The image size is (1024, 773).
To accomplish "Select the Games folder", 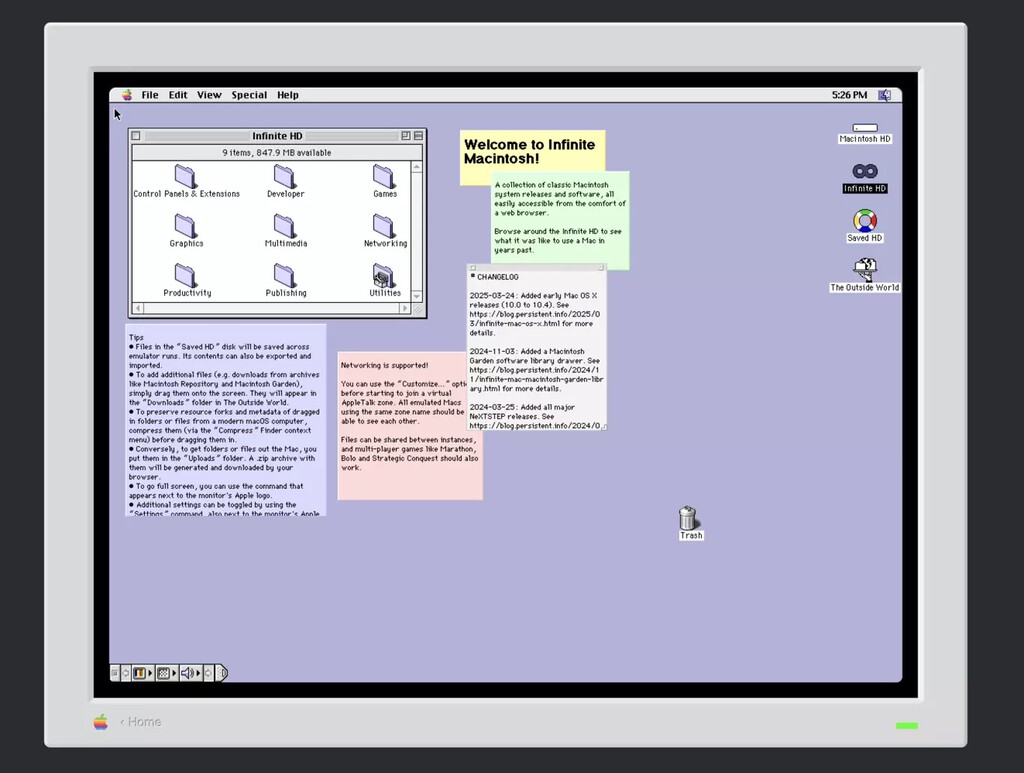I will [384, 177].
